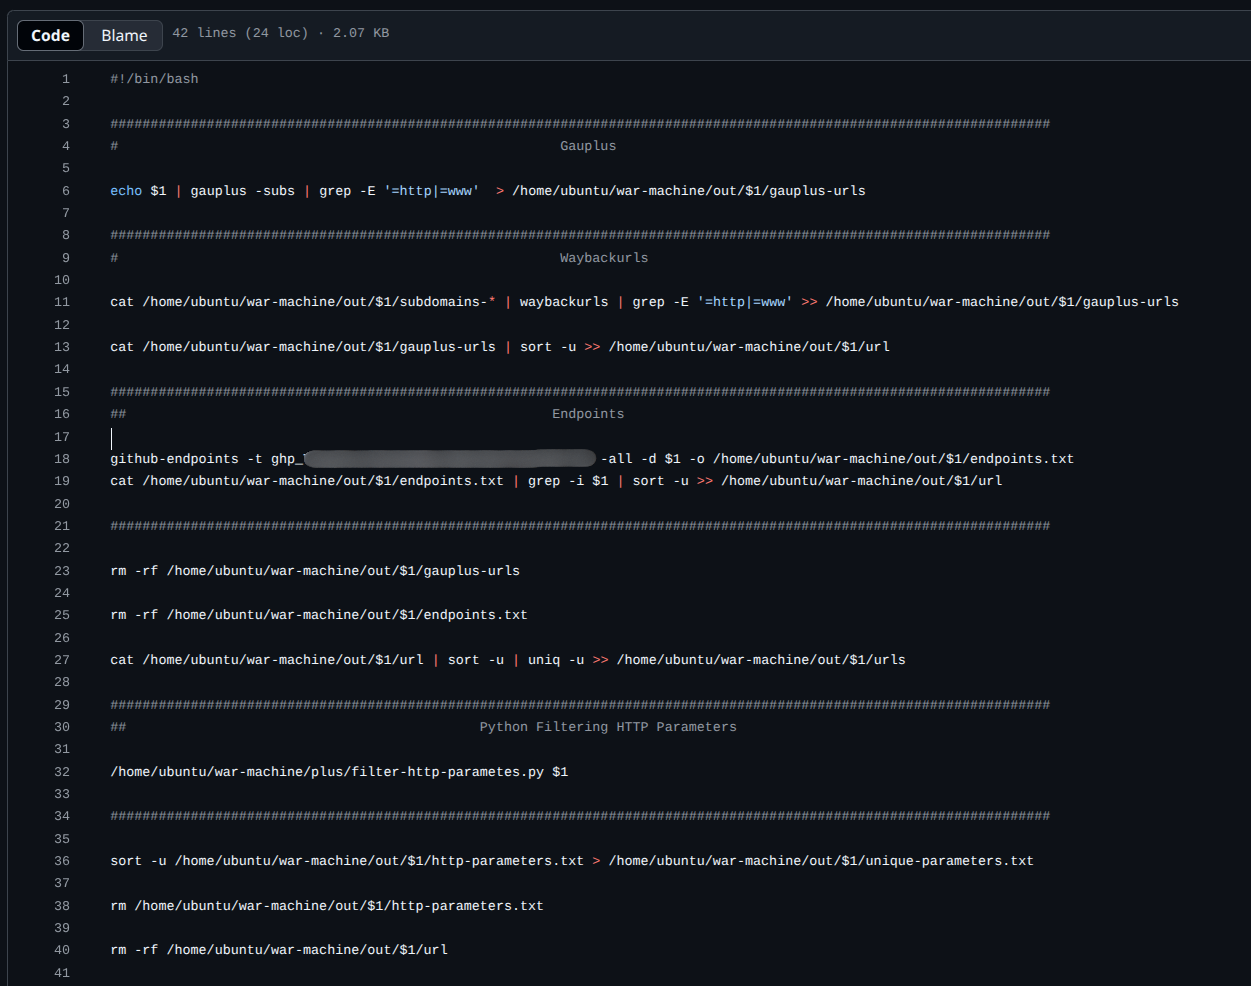This screenshot has width=1251, height=986.
Task: Click 'waybackurls' command on line 11
Action: (564, 302)
